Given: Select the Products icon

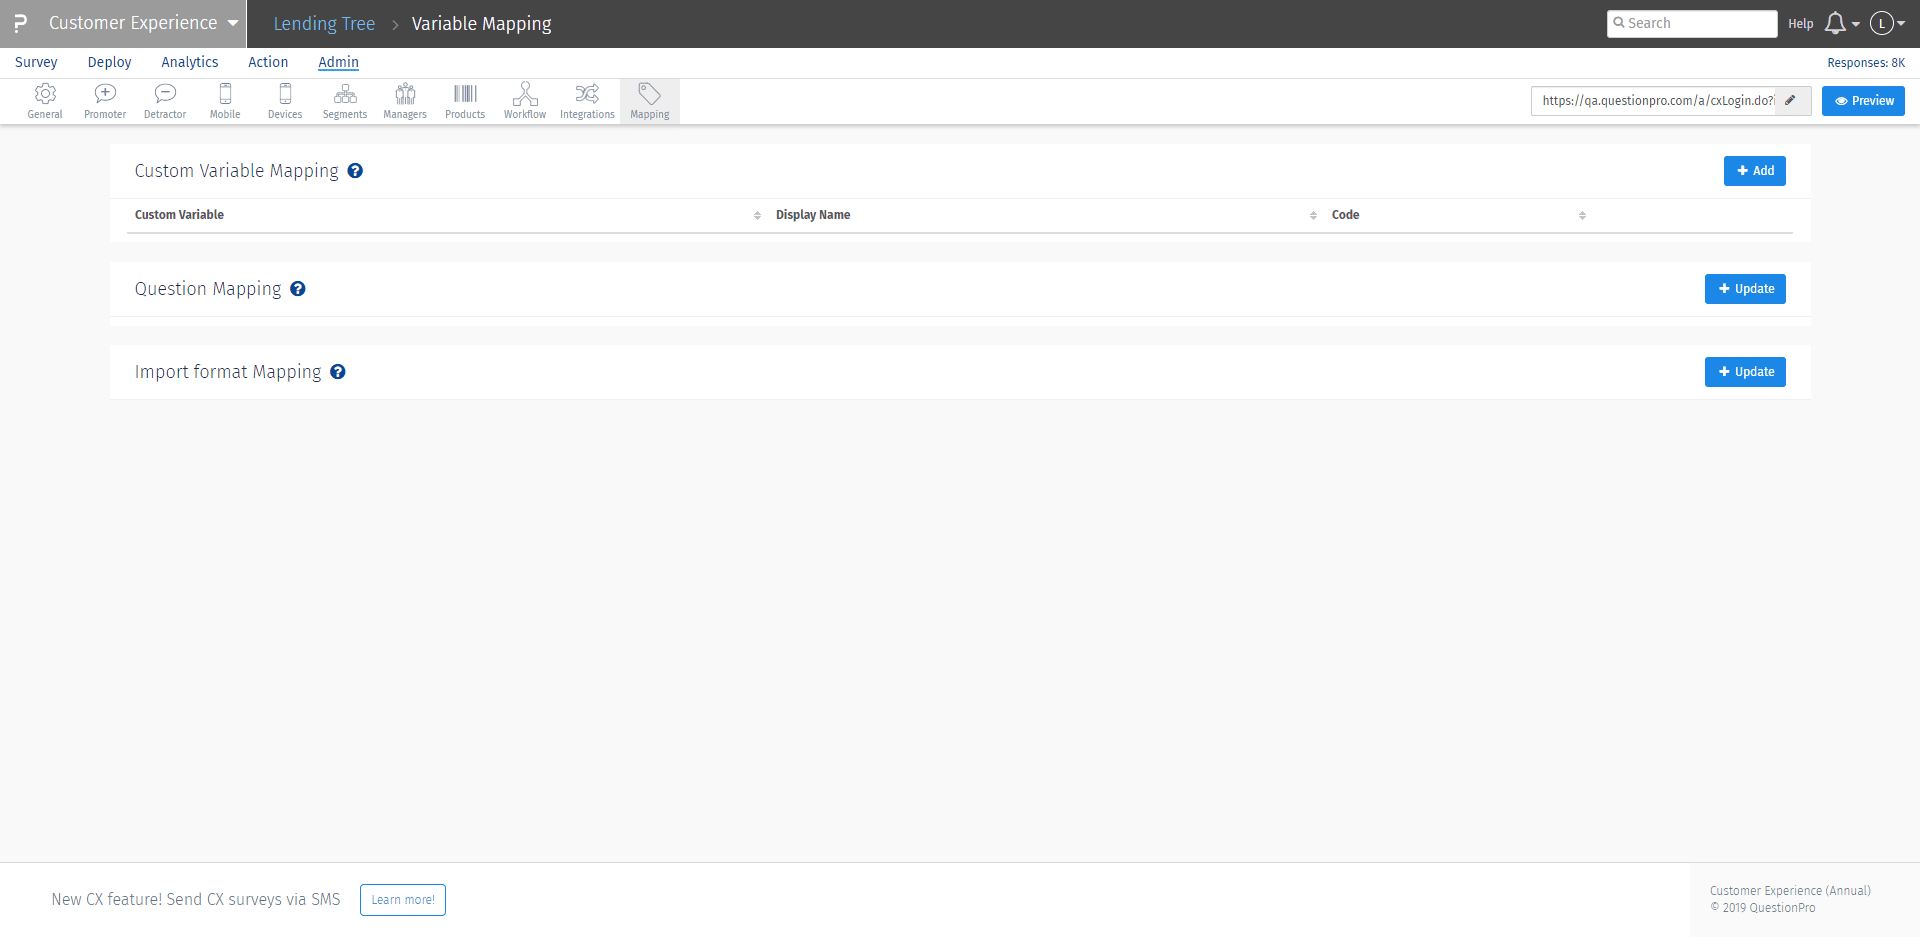Looking at the screenshot, I should [464, 100].
